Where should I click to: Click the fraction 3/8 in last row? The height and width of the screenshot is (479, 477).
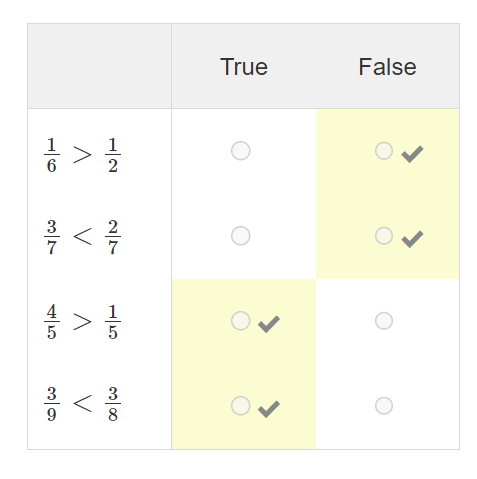pos(113,404)
